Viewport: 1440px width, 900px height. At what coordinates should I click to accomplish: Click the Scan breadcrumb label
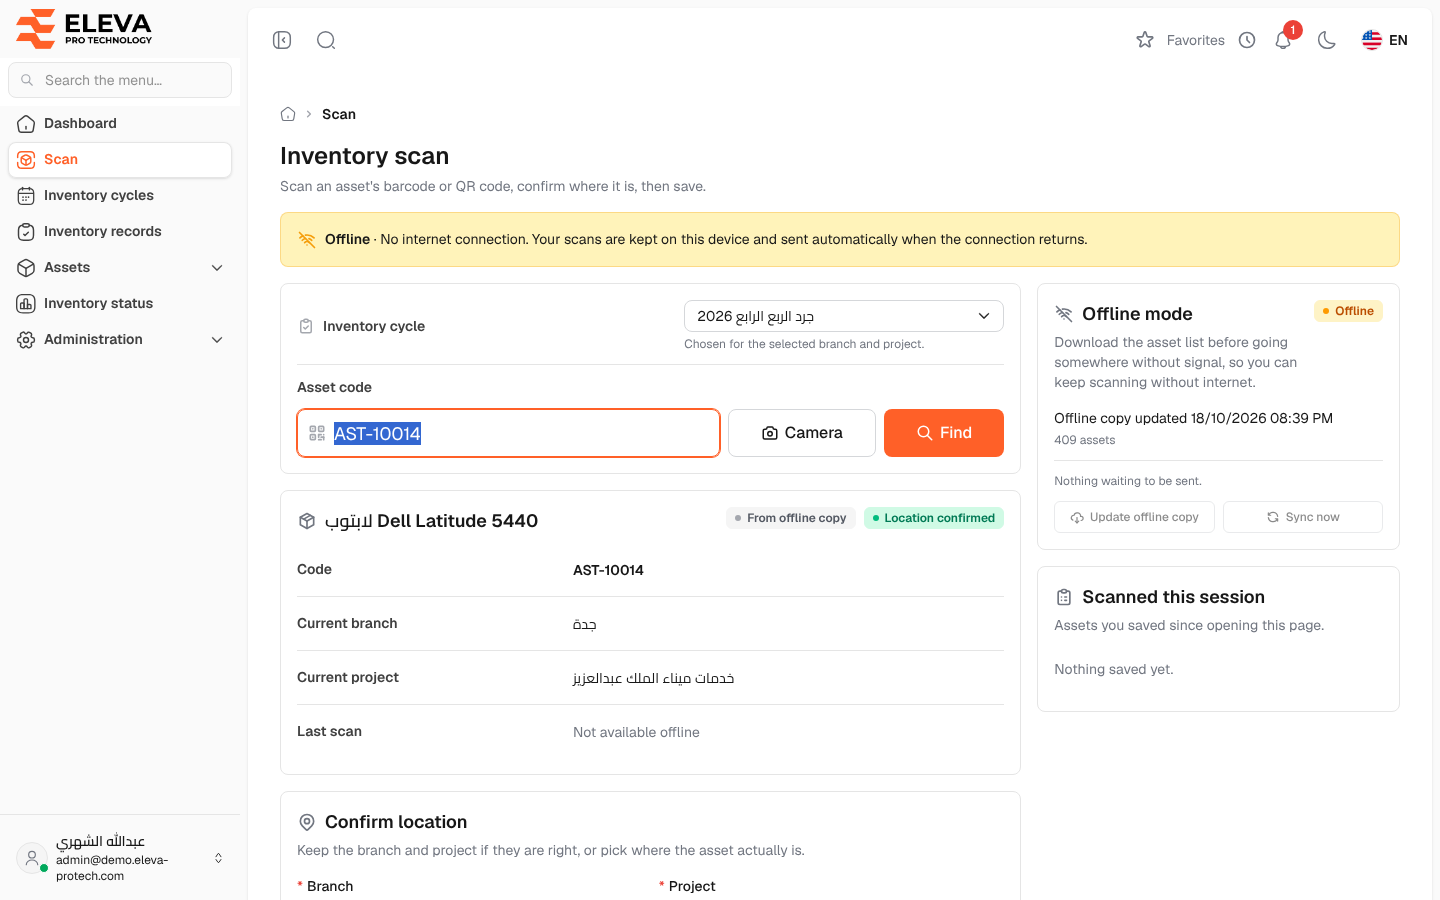pyautogui.click(x=339, y=114)
